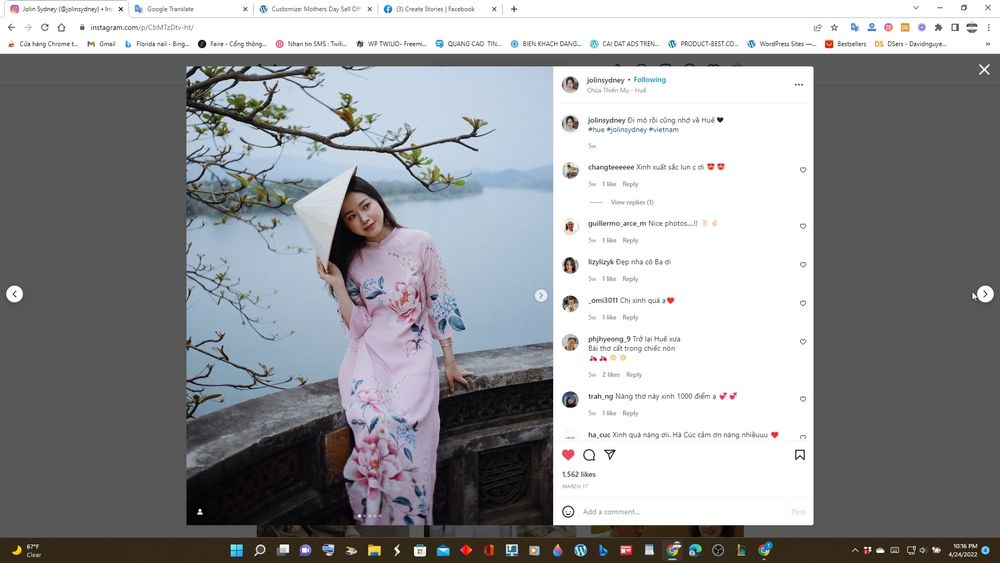Click the share paper plane icon
The image size is (1000, 563).
(x=610, y=455)
